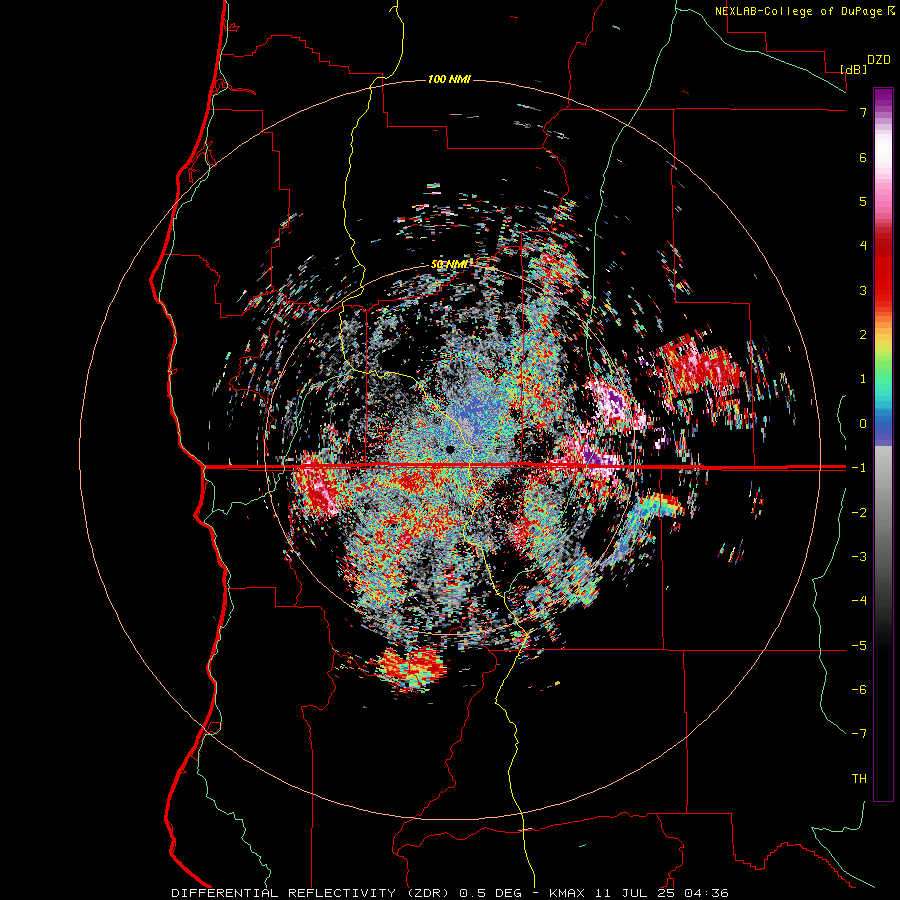Click the -4 dB scale value
This screenshot has width=900, height=900.
click(x=859, y=601)
